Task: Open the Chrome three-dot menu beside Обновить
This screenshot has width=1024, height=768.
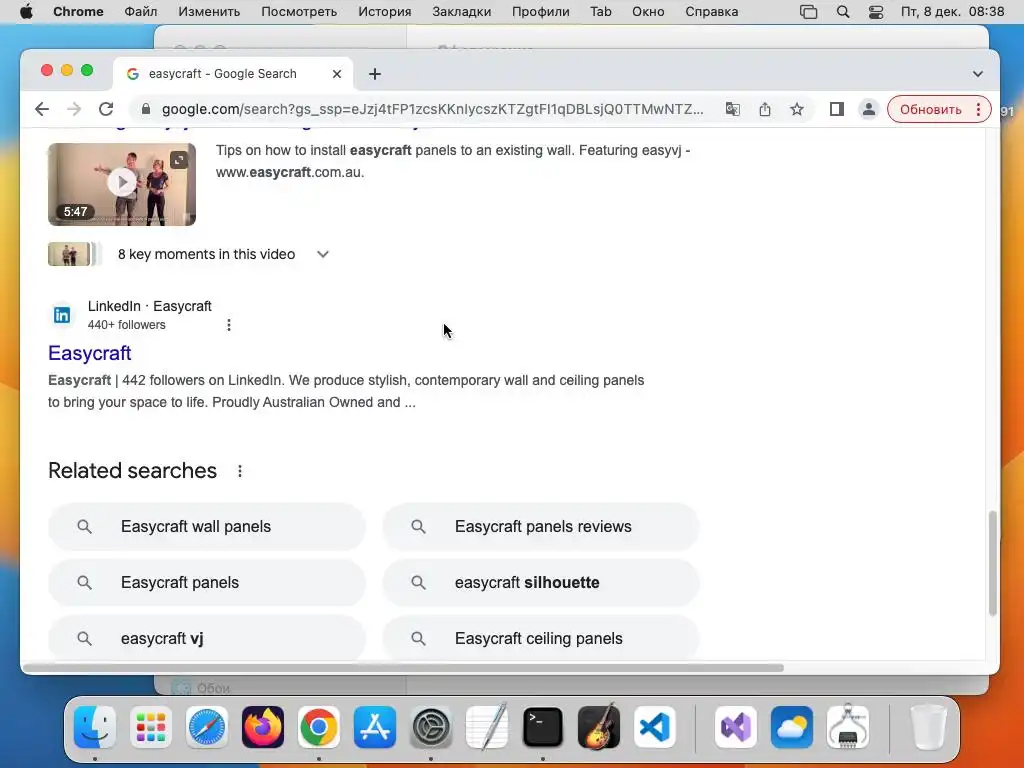Action: tap(978, 109)
